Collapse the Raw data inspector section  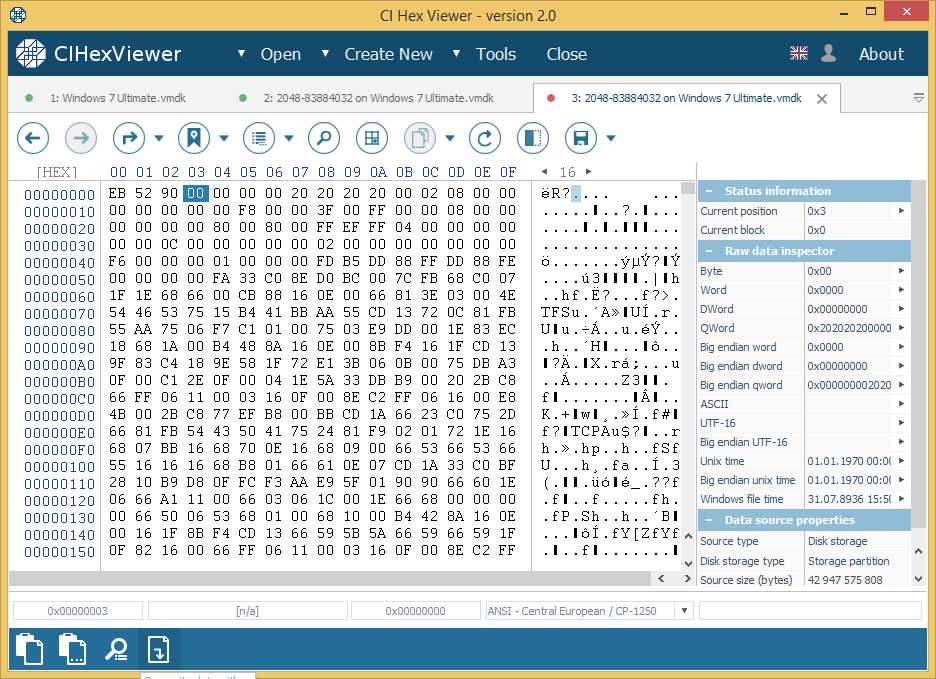click(709, 251)
